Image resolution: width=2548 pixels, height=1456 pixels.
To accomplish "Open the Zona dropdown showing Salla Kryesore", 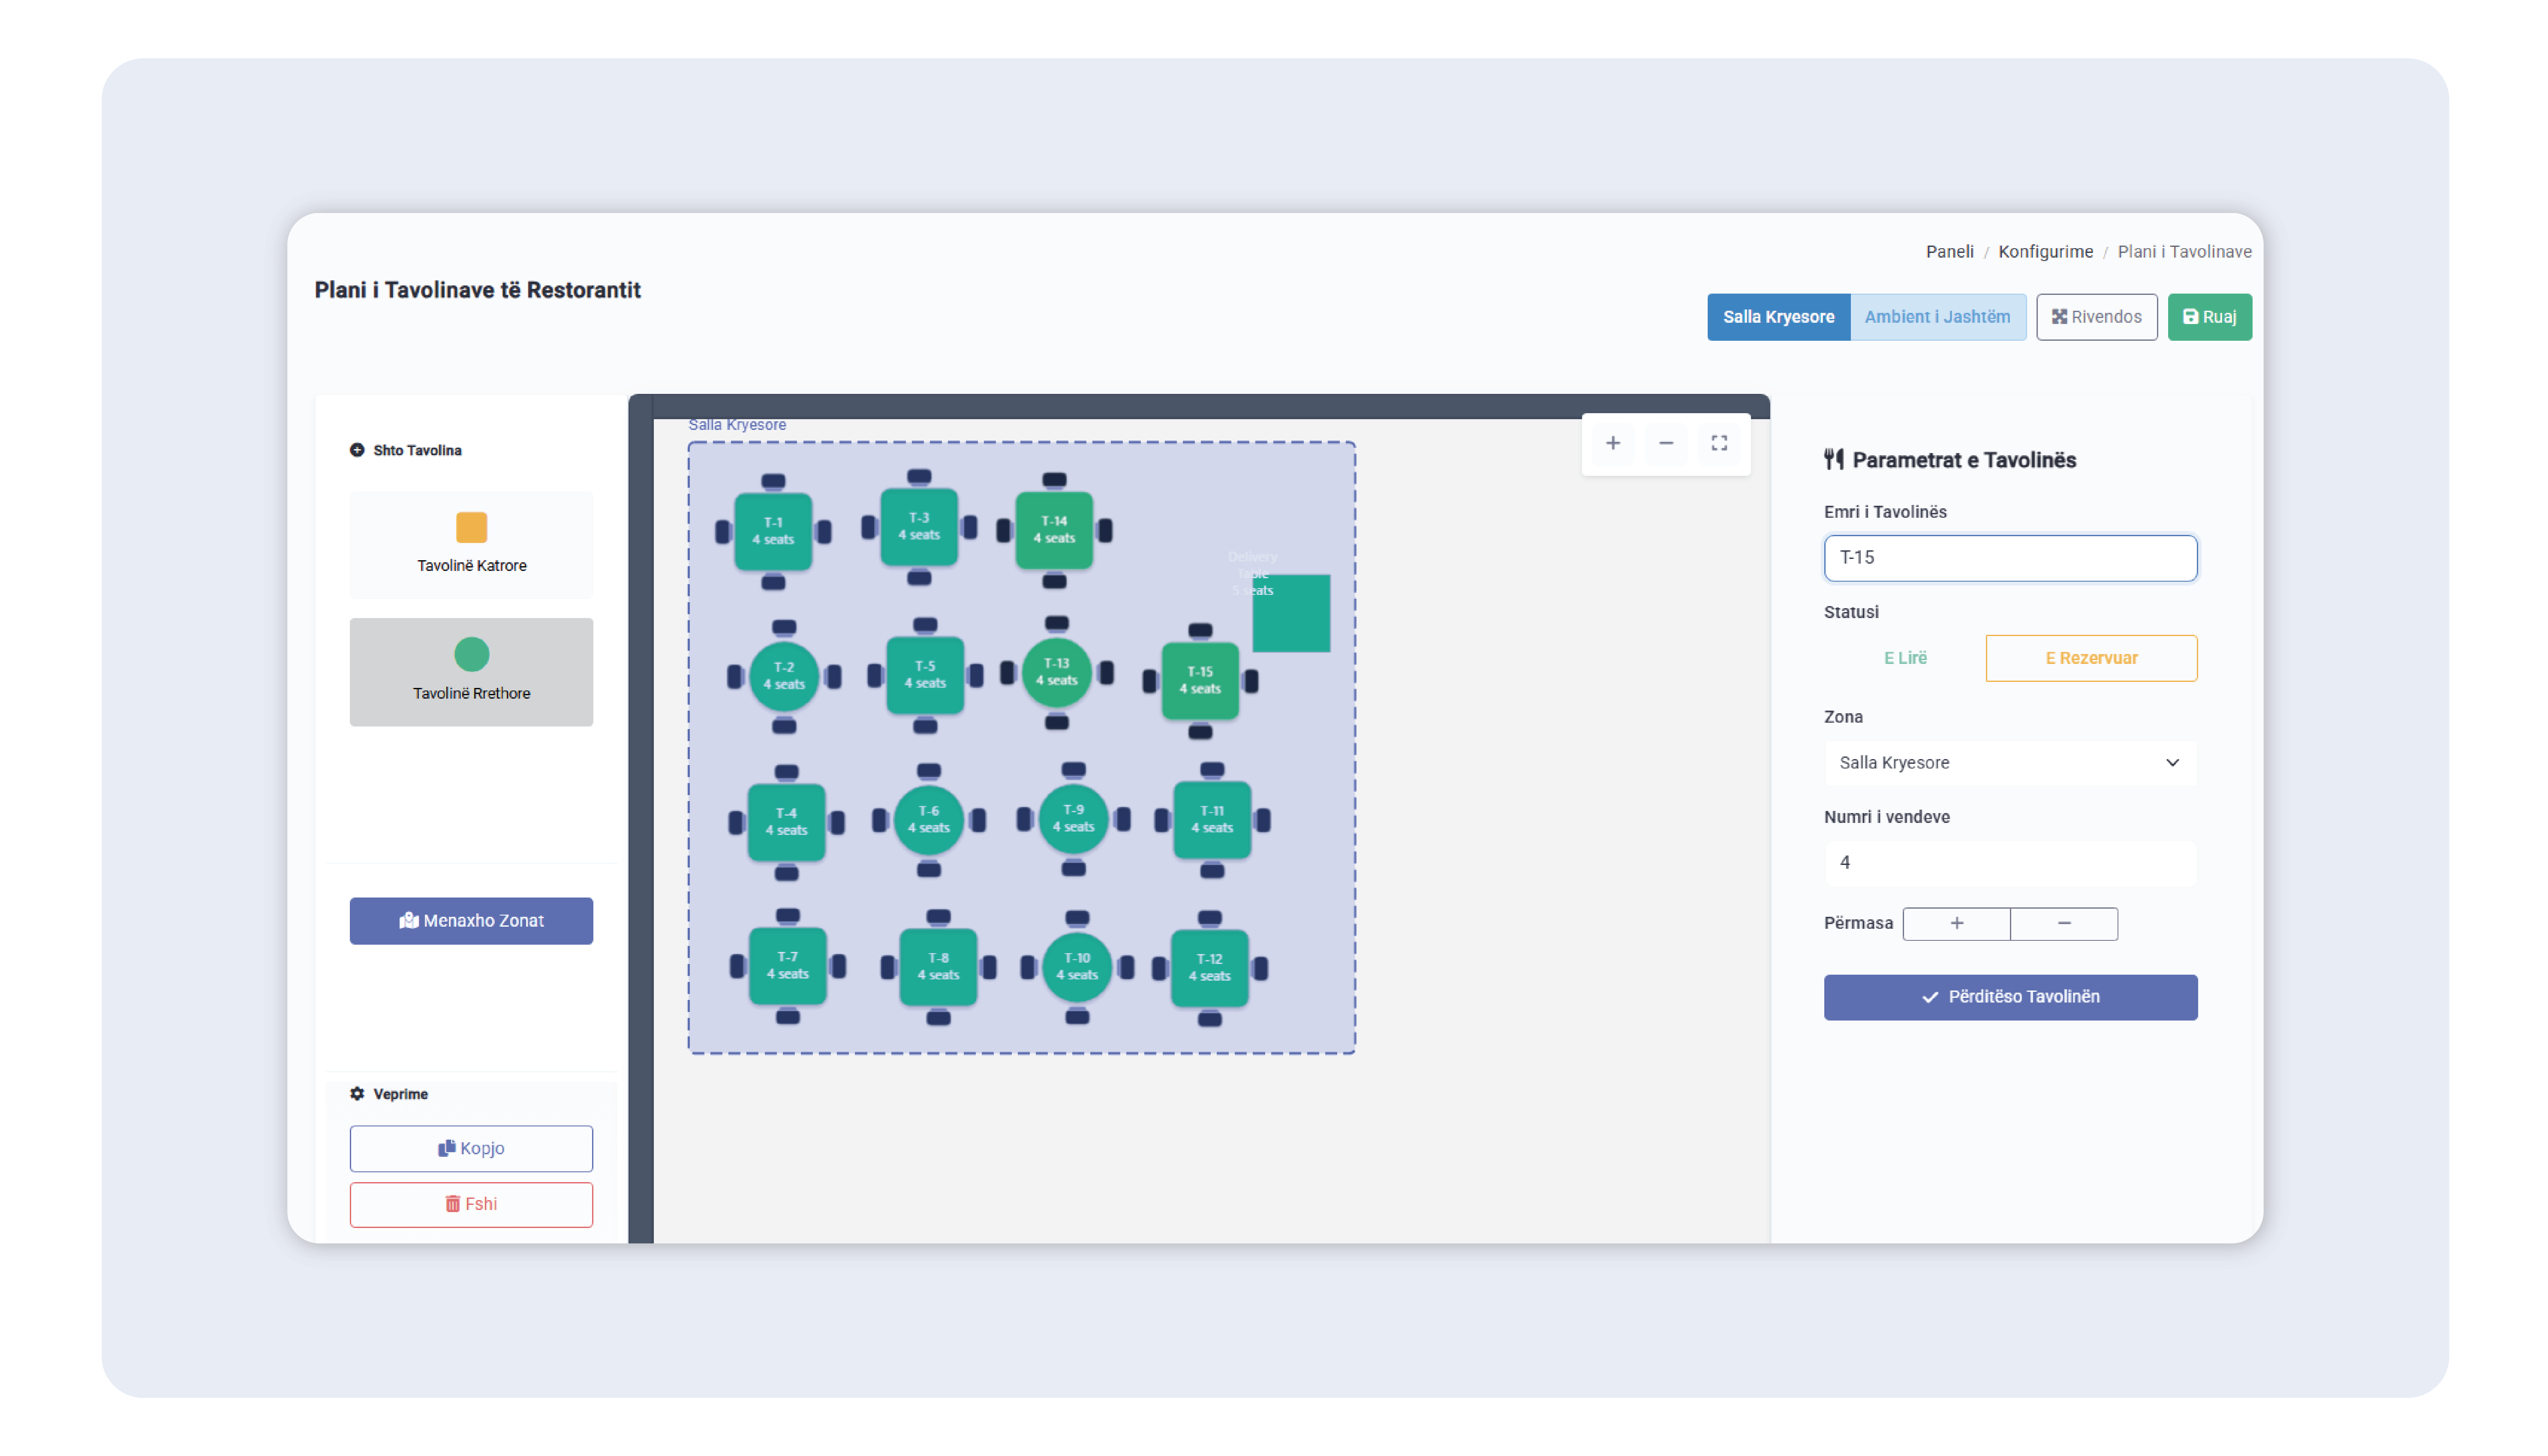I will coord(2009,763).
